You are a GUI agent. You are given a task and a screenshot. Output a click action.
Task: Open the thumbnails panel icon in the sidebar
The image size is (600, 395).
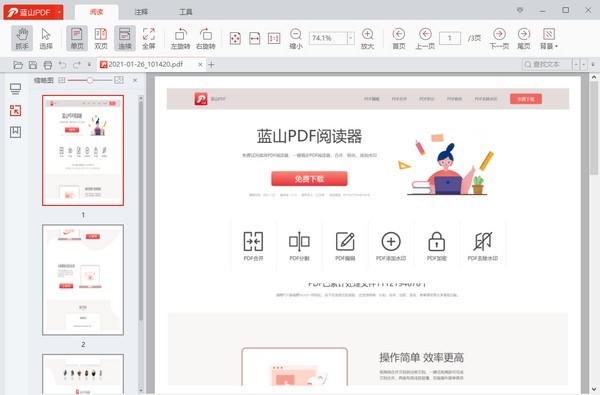(15, 111)
